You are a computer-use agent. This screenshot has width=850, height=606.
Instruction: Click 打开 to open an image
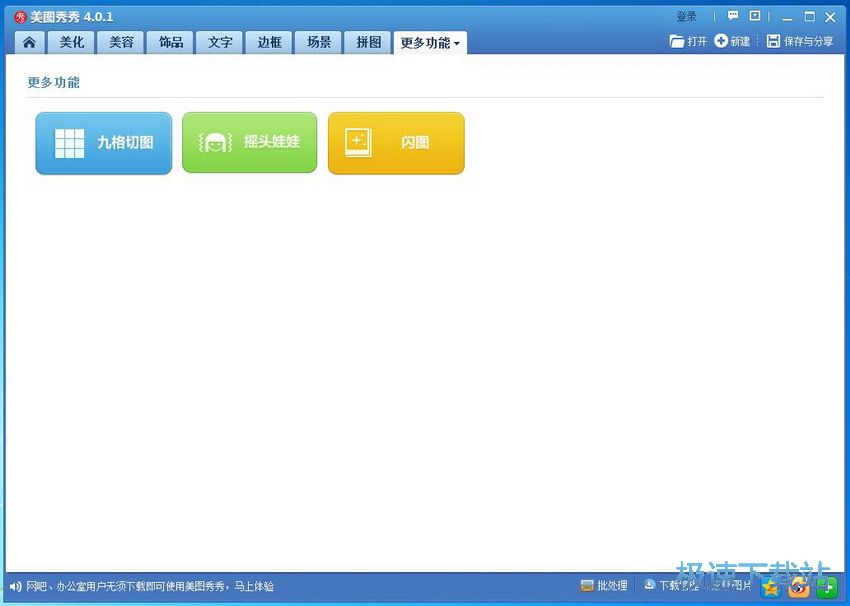(688, 41)
